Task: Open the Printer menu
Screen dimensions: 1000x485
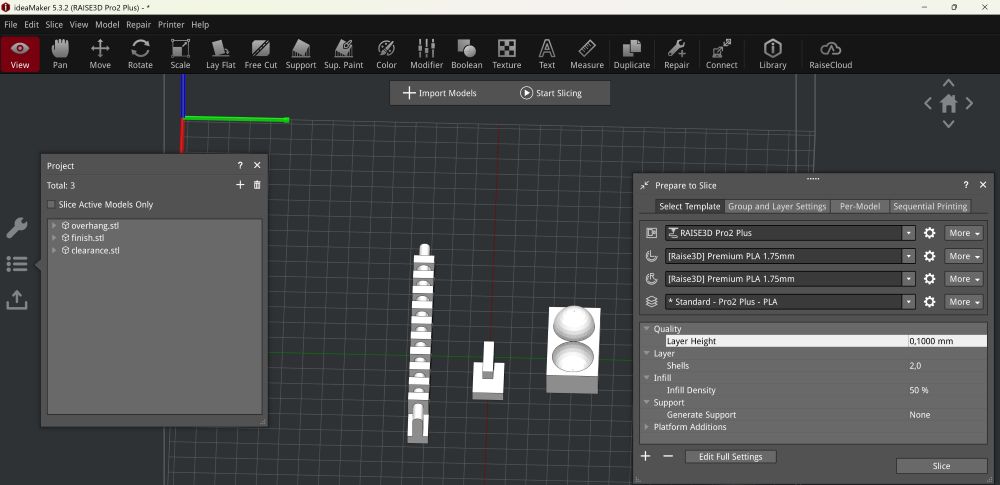Action: 171,24
